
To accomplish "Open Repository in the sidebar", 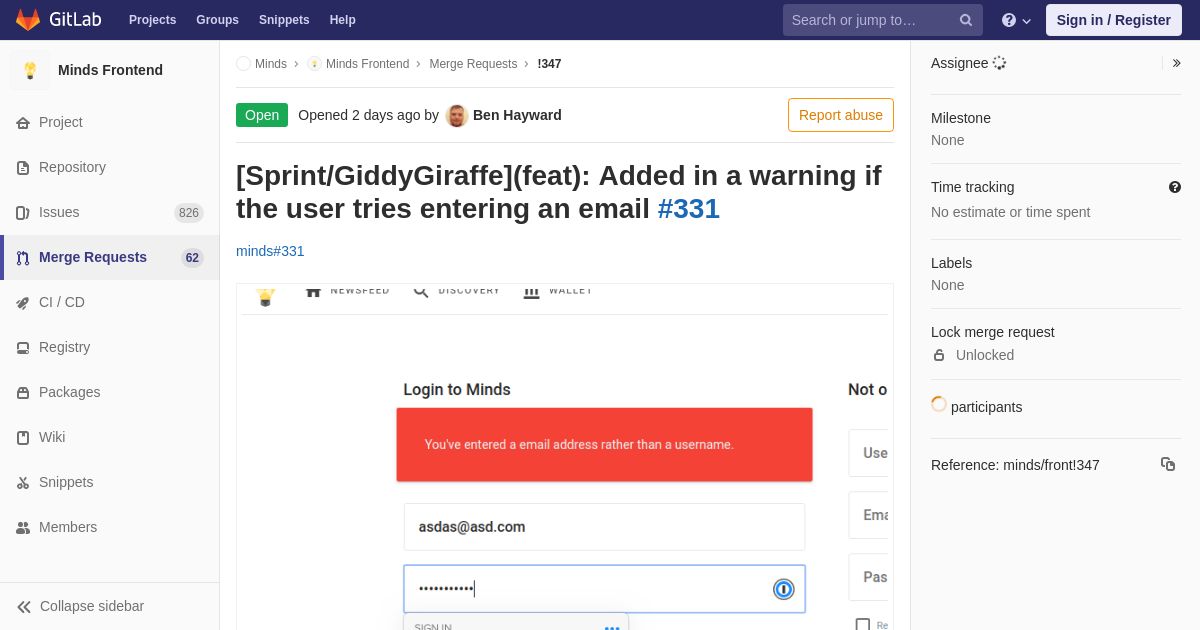I will tap(72, 167).
